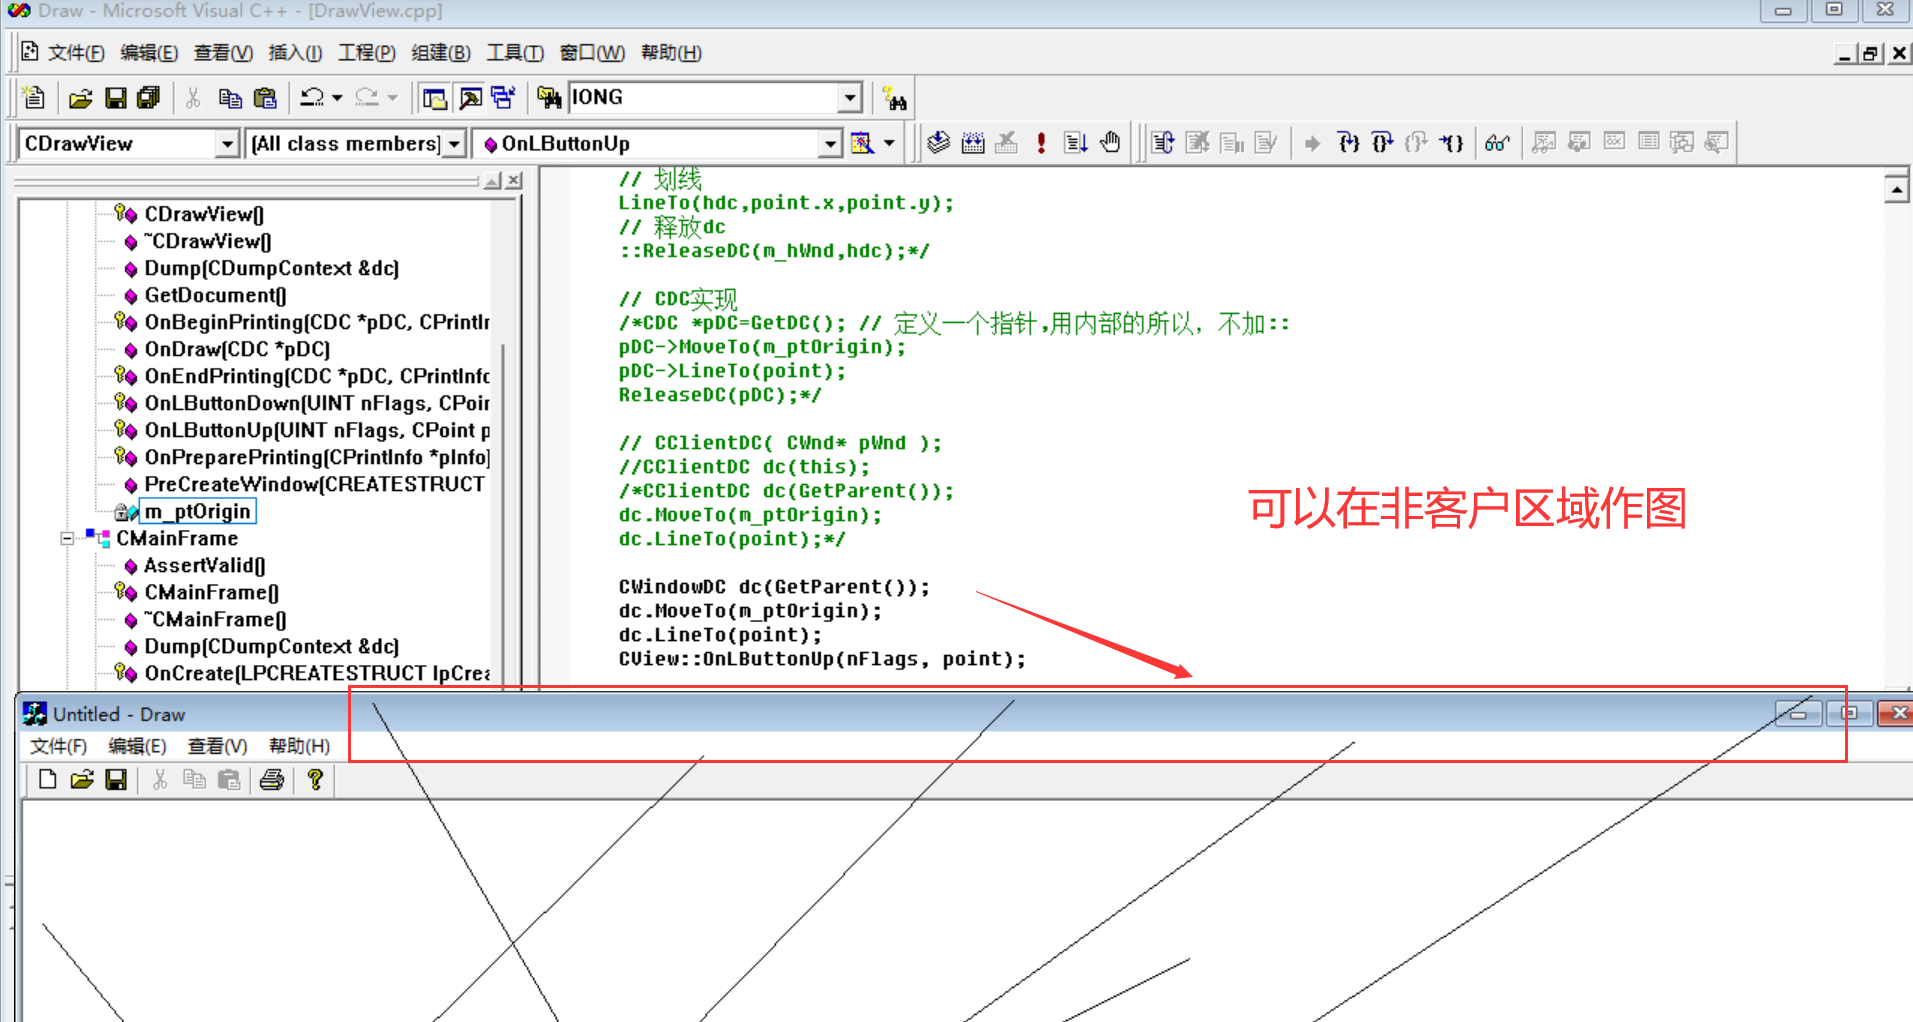
Task: Open the 编辑(E) menu in Visual C++
Action: [149, 53]
